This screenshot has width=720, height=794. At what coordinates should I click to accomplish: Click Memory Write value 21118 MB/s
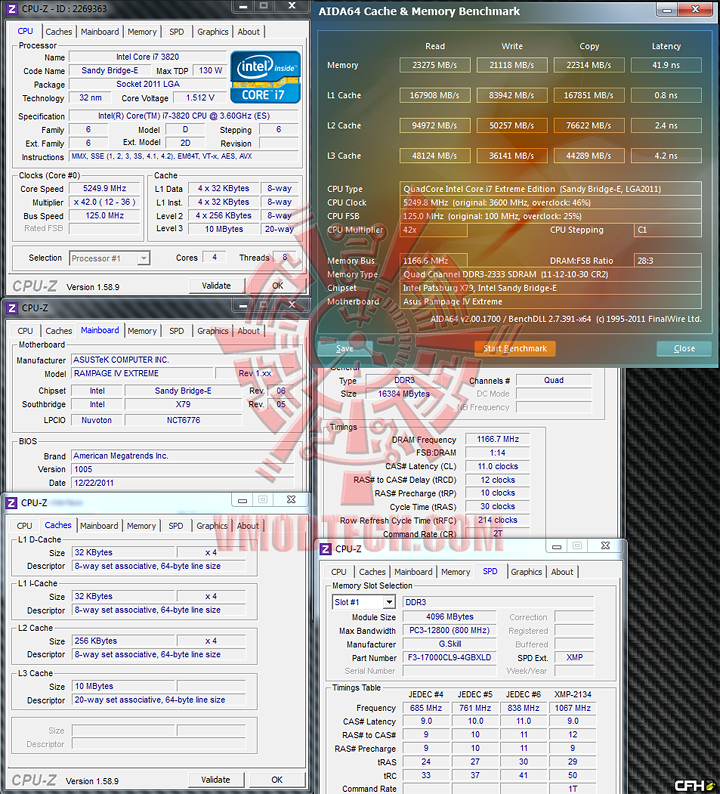[x=511, y=65]
